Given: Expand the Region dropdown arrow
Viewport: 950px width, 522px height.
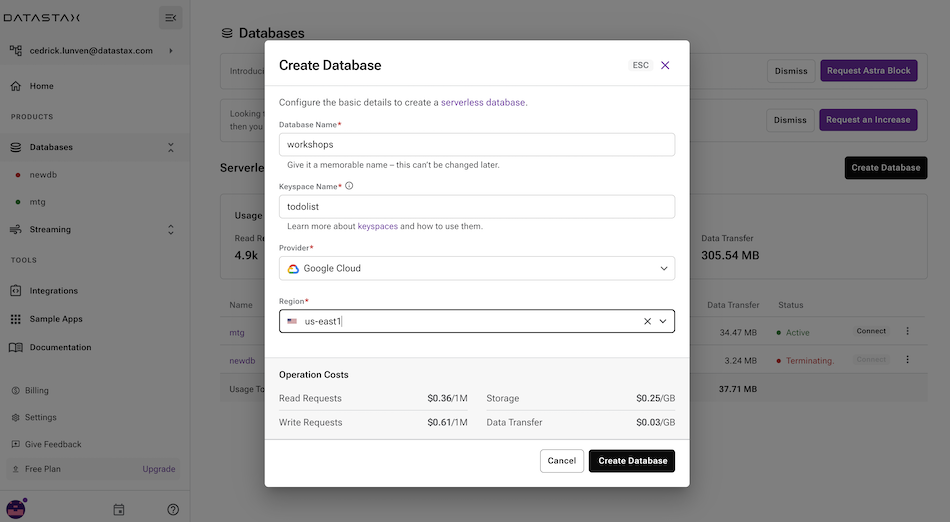Looking at the screenshot, I should 663,321.
